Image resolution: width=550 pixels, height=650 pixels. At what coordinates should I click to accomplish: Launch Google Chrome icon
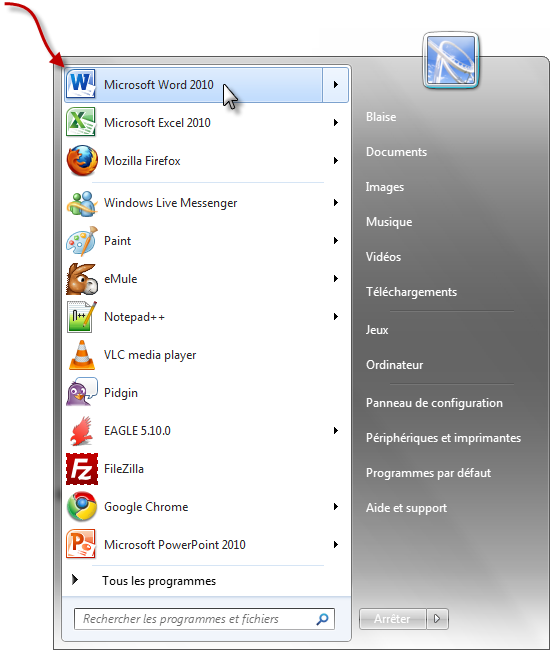click(82, 507)
